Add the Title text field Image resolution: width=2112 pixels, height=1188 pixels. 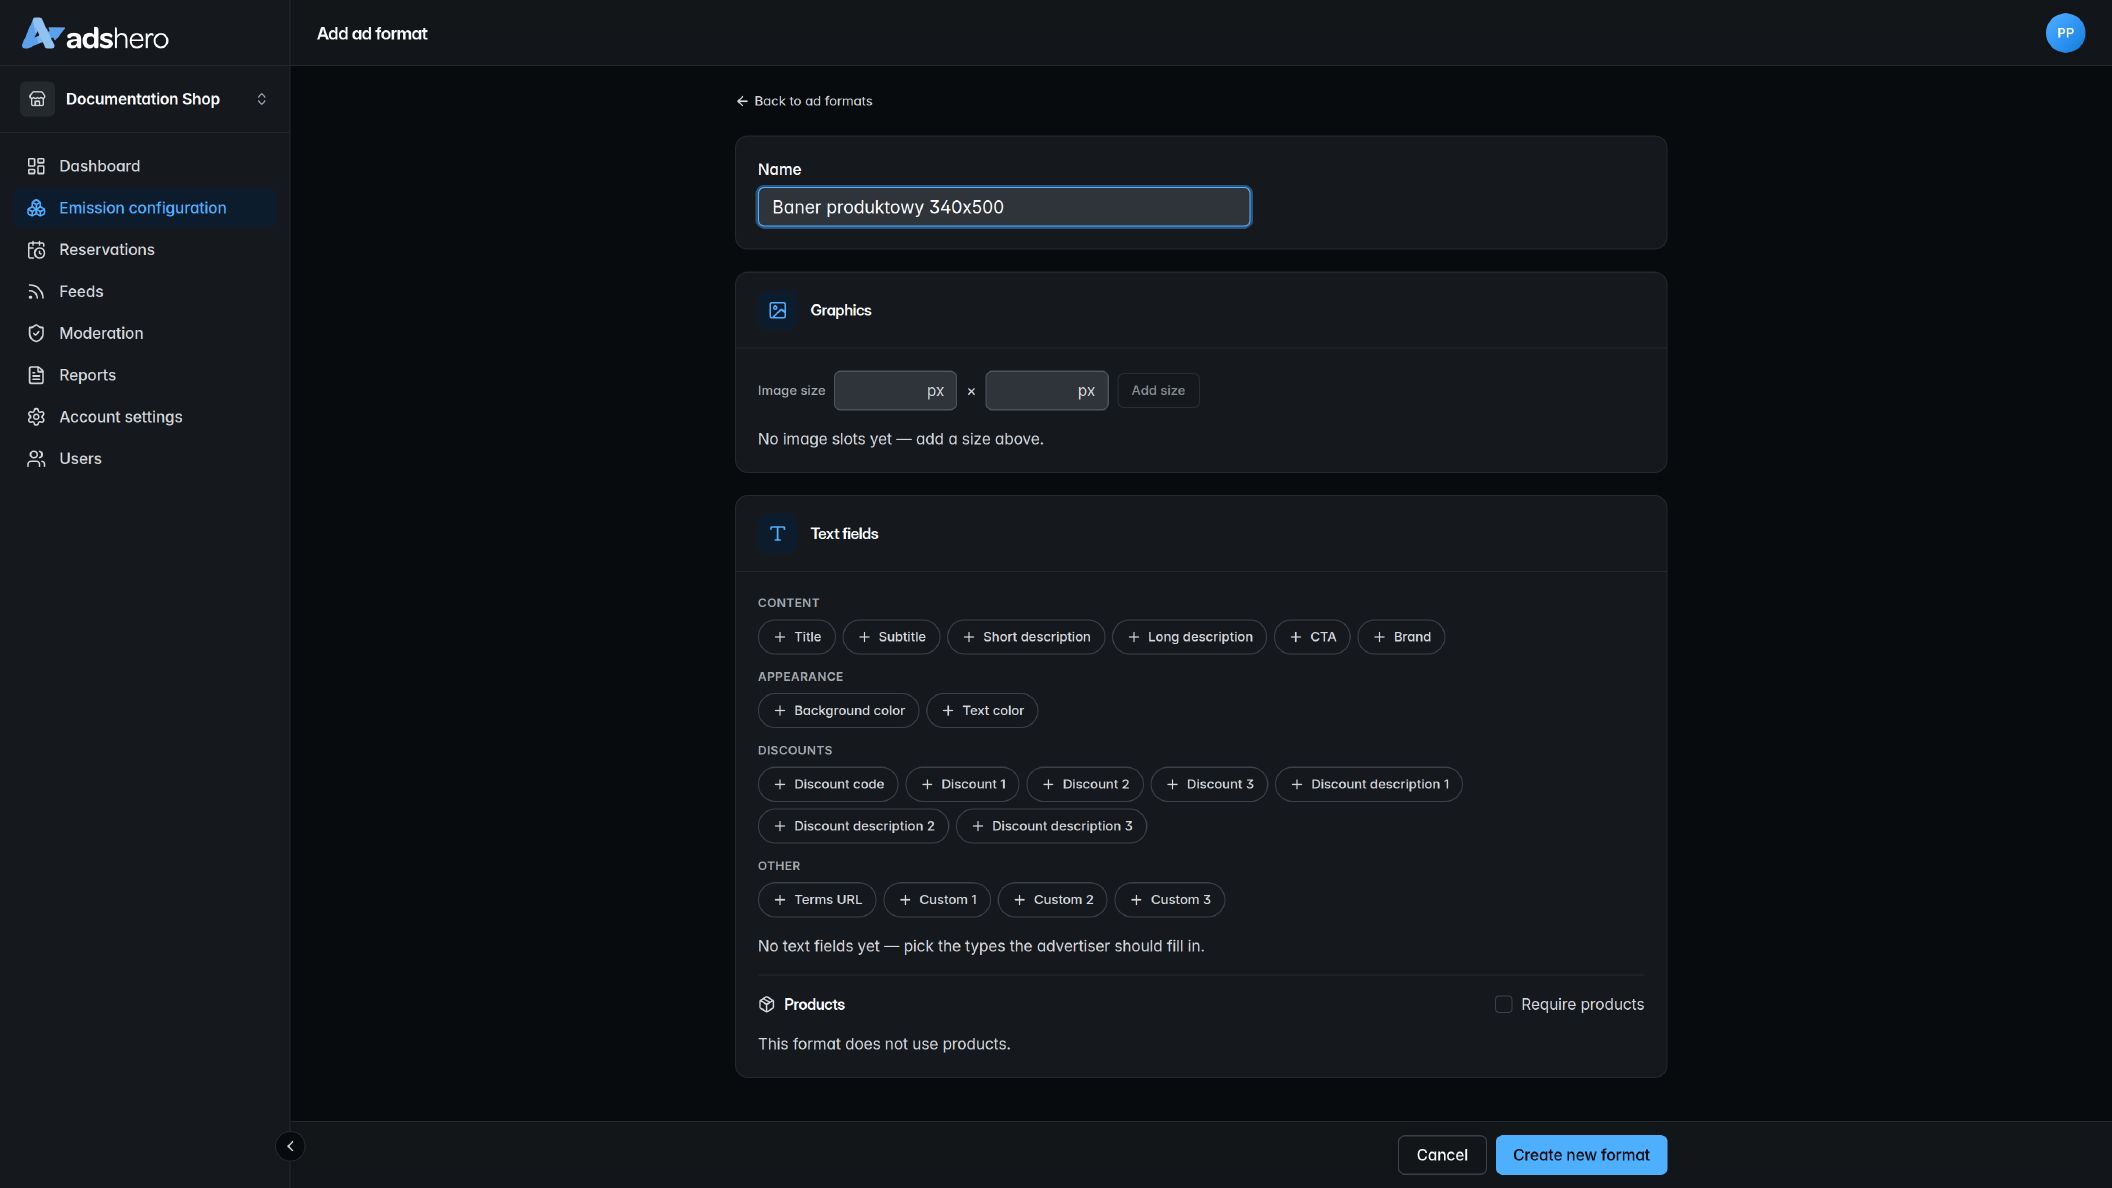797,637
